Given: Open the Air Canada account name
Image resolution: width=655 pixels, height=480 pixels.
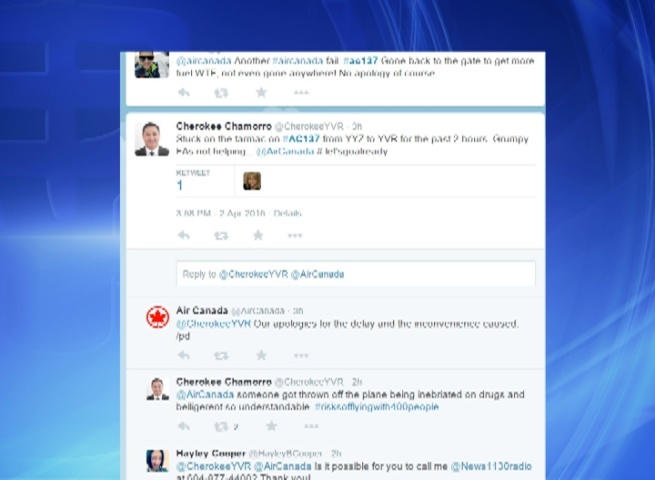Looking at the screenshot, I should pos(202,310).
